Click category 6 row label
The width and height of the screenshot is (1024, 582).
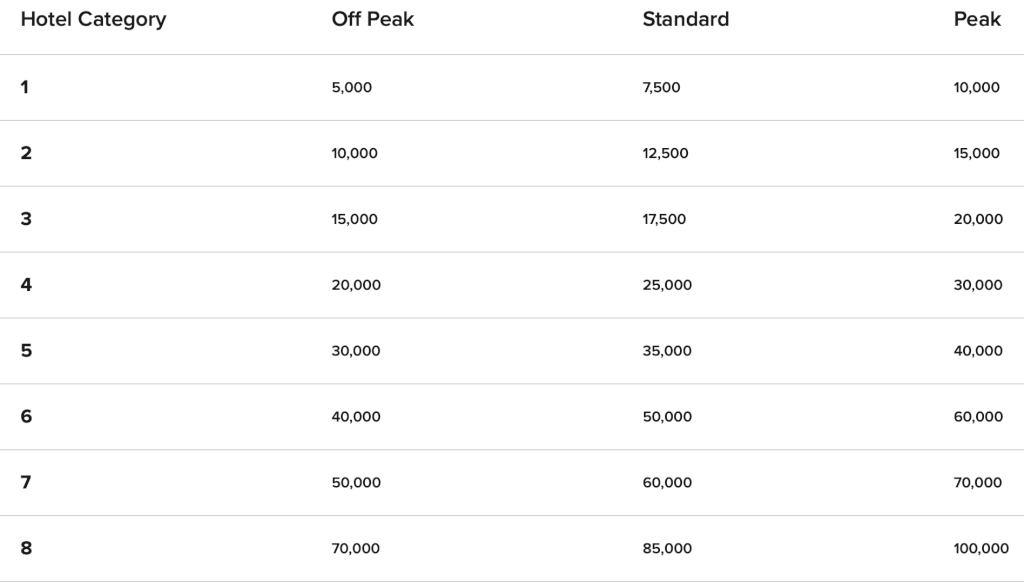[26, 417]
